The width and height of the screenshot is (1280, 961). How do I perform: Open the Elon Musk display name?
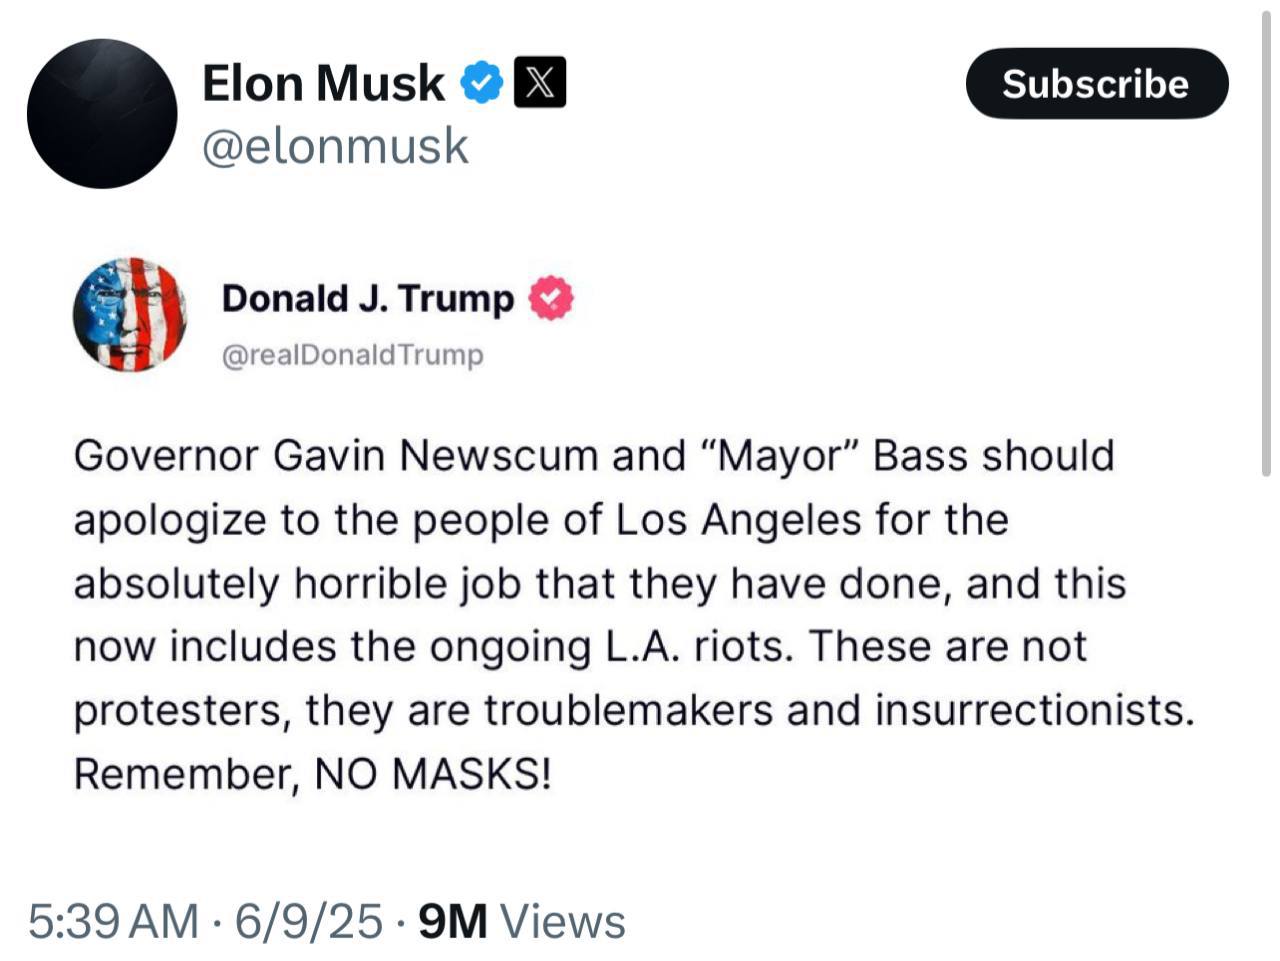[323, 83]
